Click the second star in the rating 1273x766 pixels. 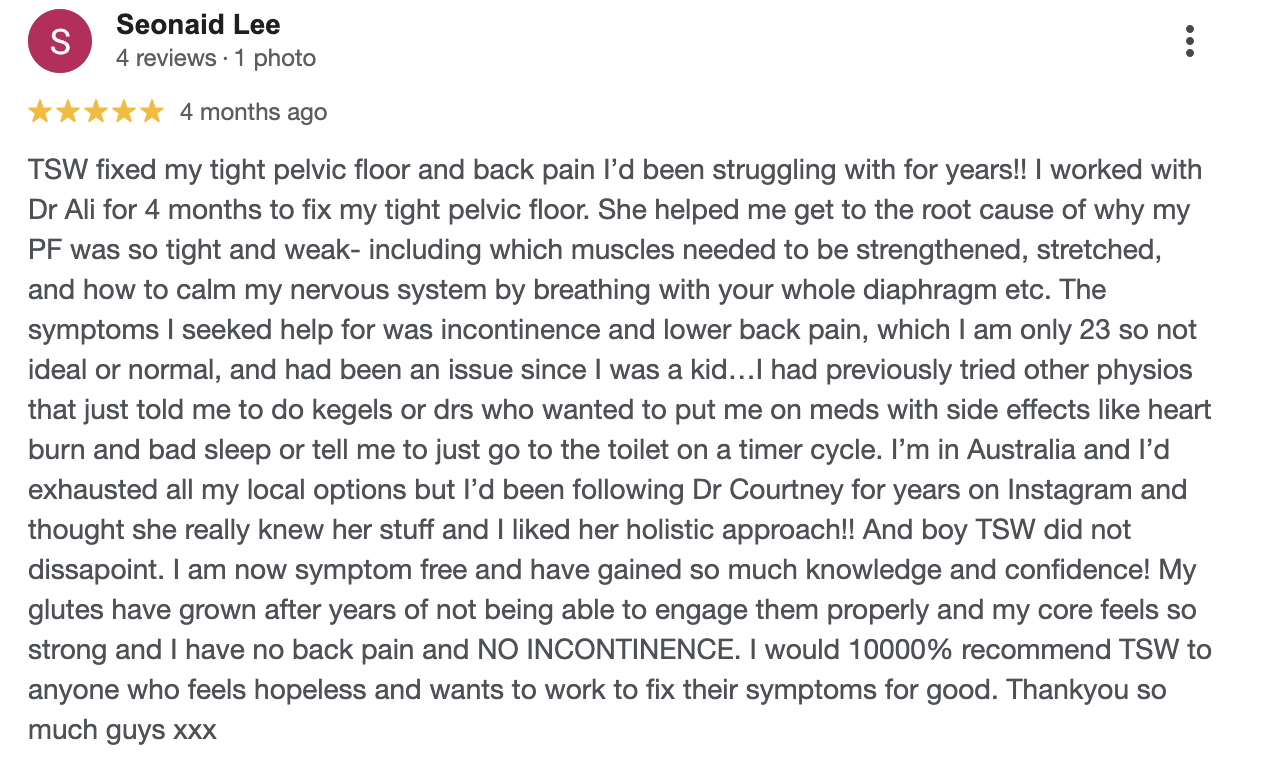coord(68,112)
